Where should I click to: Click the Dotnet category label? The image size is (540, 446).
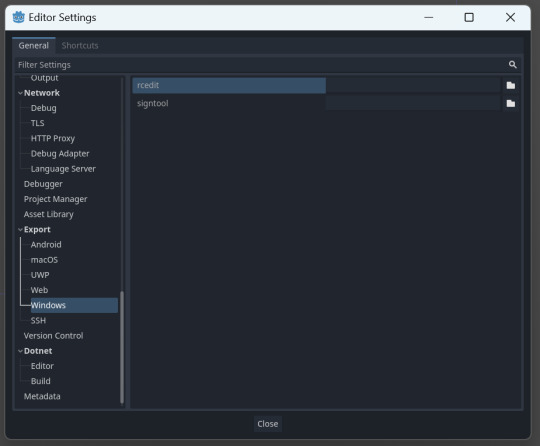coord(38,351)
